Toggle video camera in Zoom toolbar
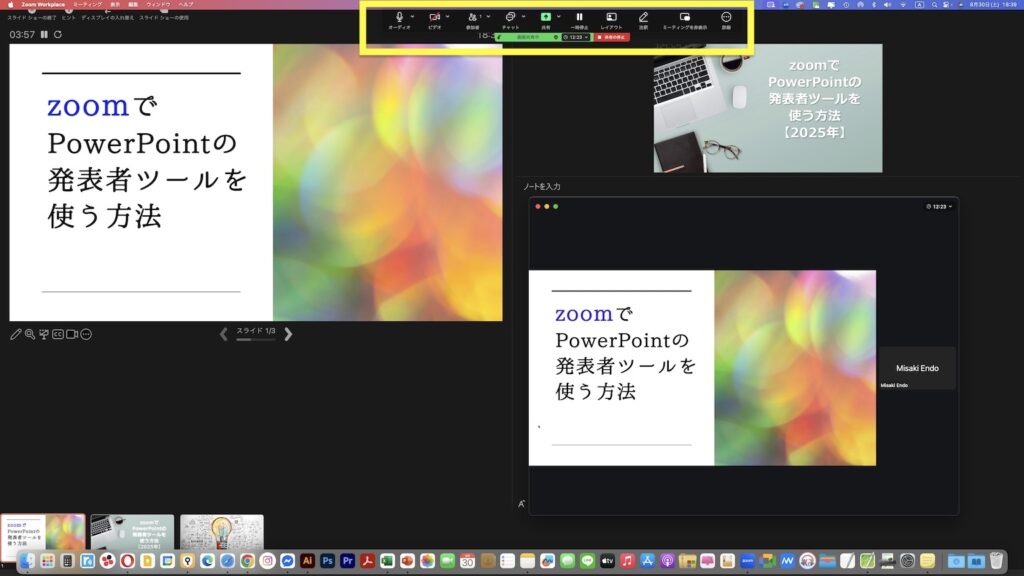The width and height of the screenshot is (1024, 576). [x=434, y=18]
